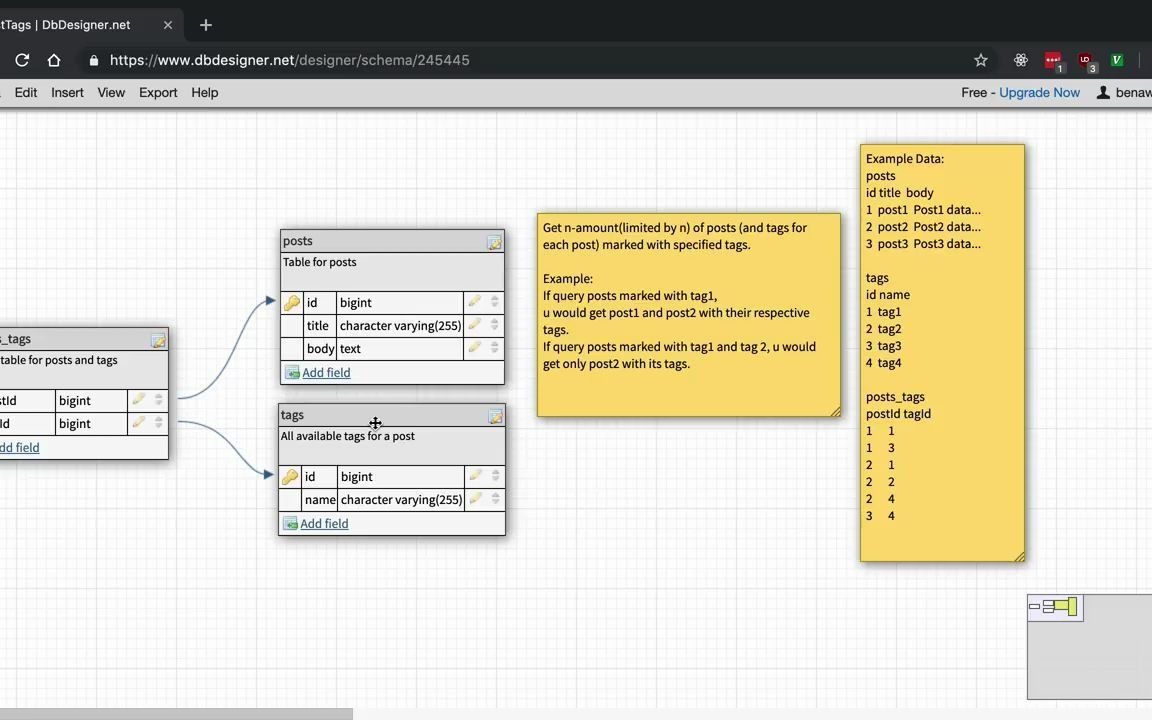The image size is (1152, 720).
Task: Click the key icon on posts id field
Action: 290,302
